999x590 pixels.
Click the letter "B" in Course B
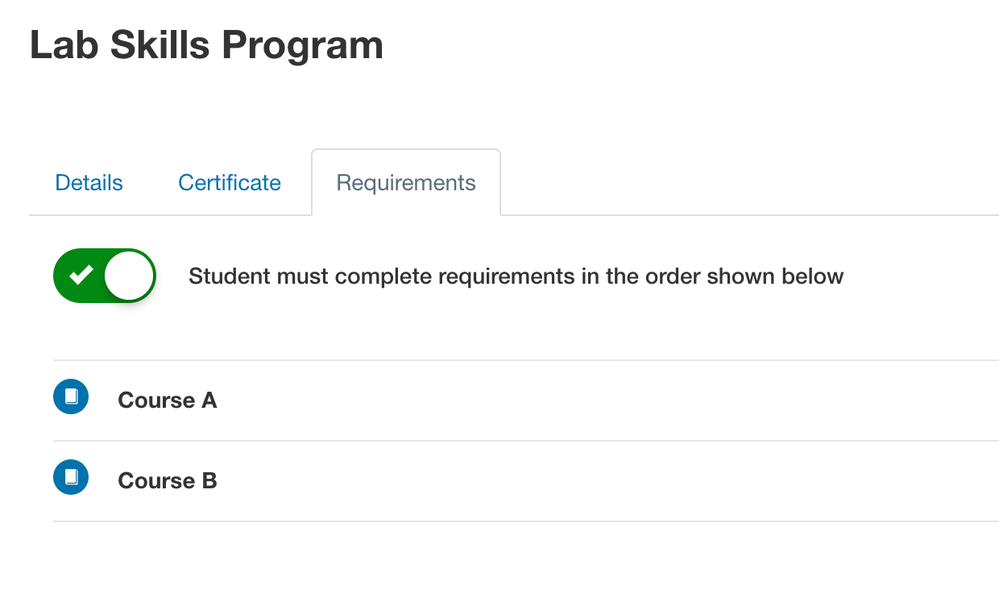(209, 481)
